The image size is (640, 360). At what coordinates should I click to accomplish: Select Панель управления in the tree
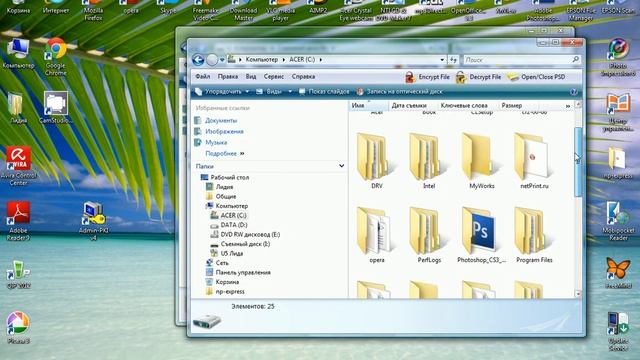(243, 272)
